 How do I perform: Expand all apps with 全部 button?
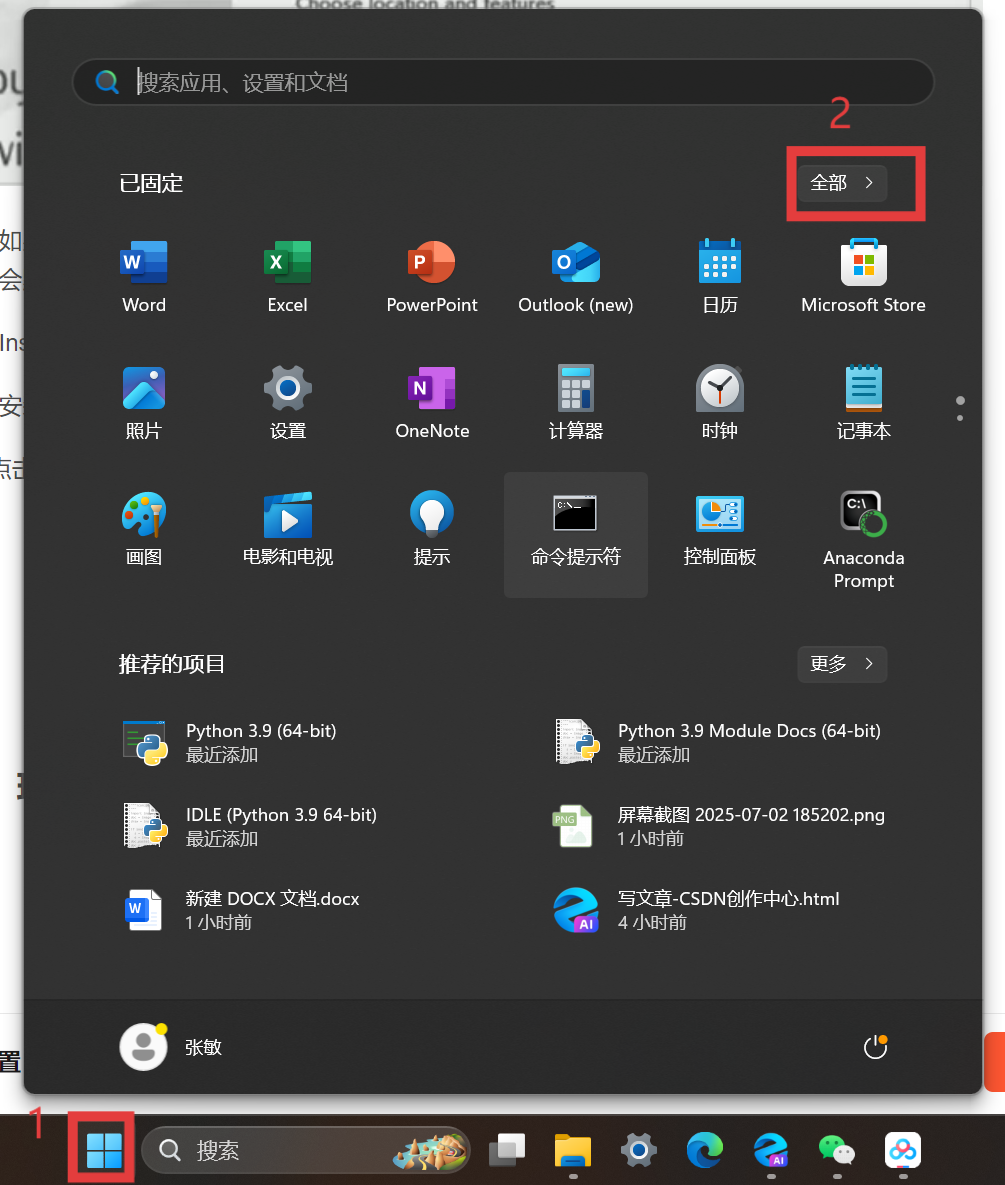tap(842, 183)
